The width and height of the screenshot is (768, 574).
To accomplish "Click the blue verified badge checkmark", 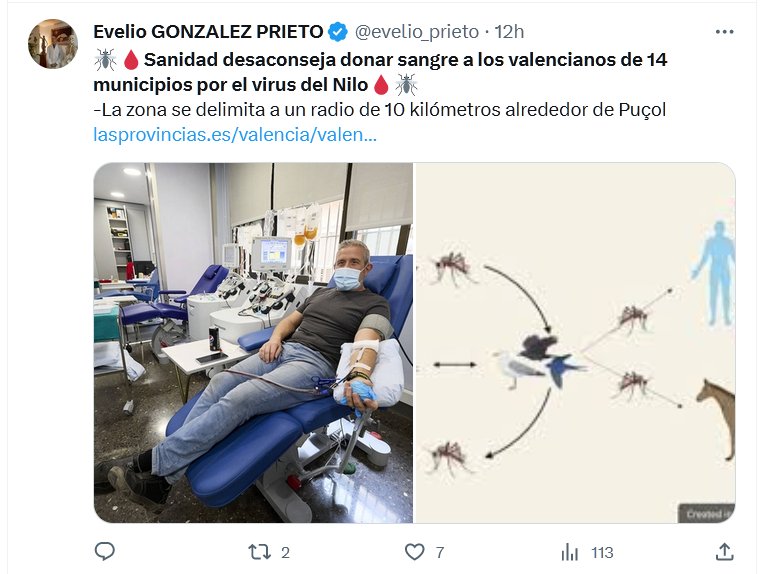I will click(337, 32).
